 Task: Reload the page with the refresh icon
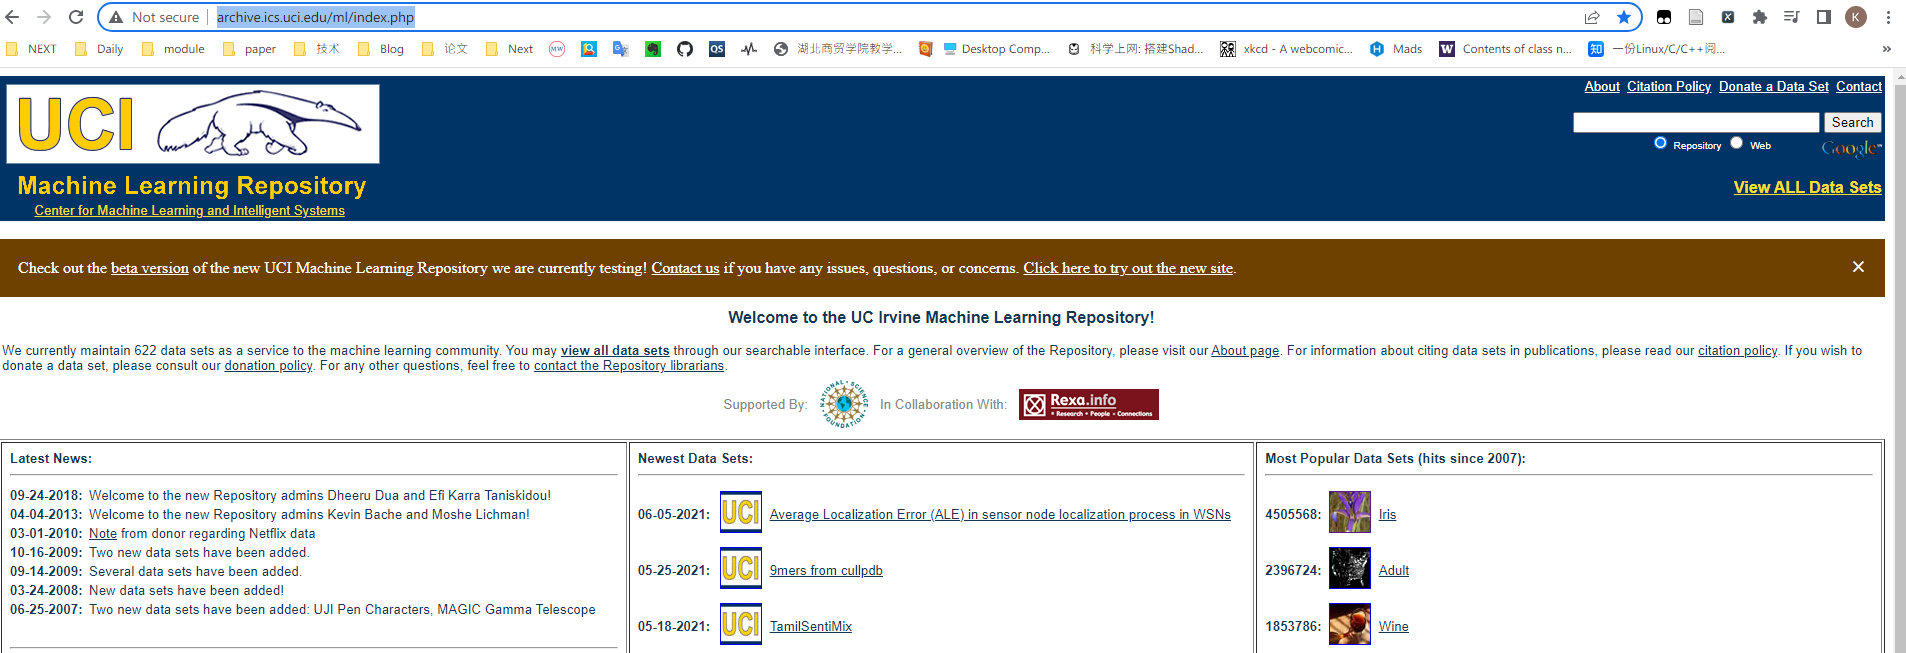[76, 17]
